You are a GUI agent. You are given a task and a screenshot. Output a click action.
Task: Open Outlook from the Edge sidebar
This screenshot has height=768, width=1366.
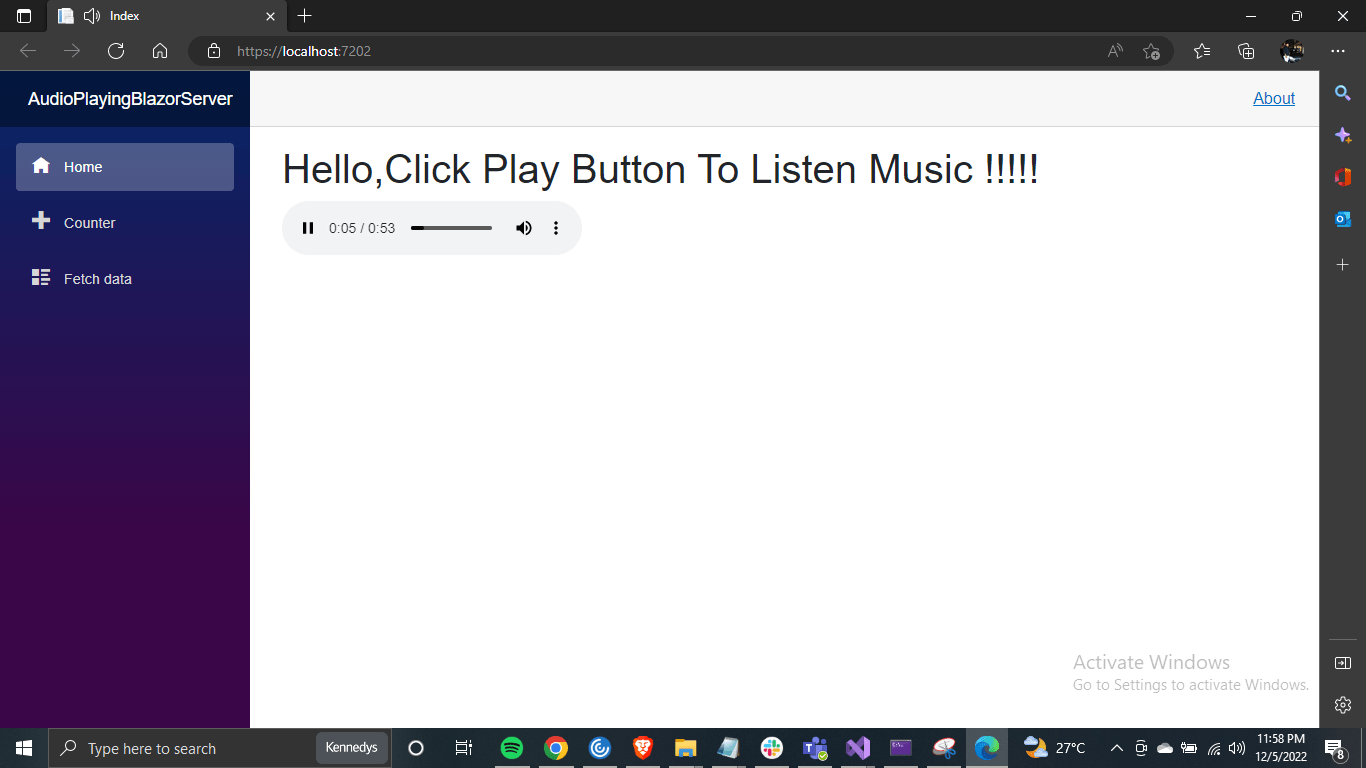[x=1342, y=218]
